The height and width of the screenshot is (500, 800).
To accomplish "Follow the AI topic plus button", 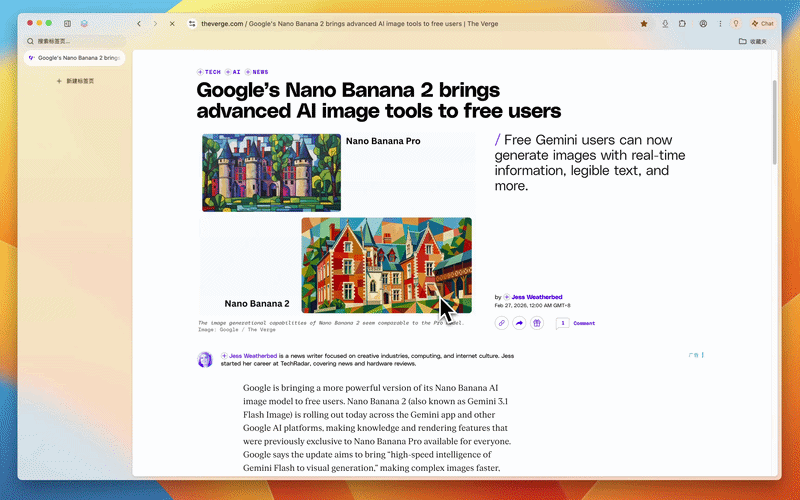I will pyautogui.click(x=228, y=72).
